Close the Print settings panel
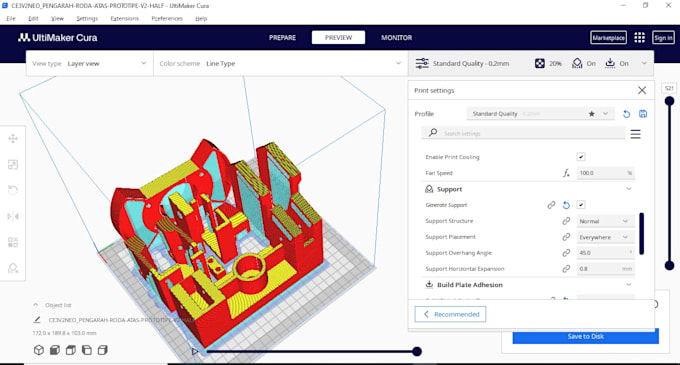This screenshot has height=365, width=680. (642, 90)
